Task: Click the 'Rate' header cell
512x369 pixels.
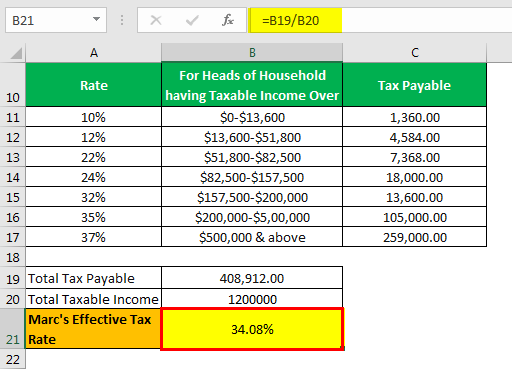Action: click(x=94, y=85)
